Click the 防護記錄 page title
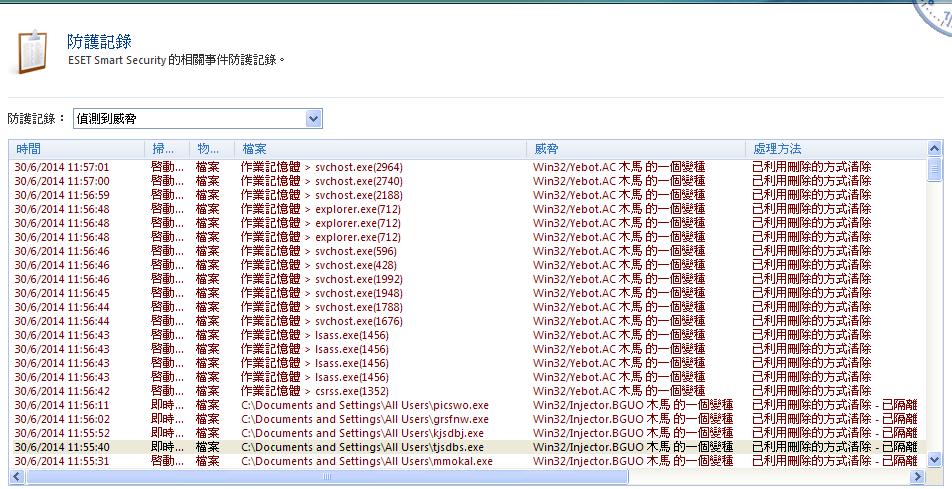Screen dimensions: 952x489 100,41
